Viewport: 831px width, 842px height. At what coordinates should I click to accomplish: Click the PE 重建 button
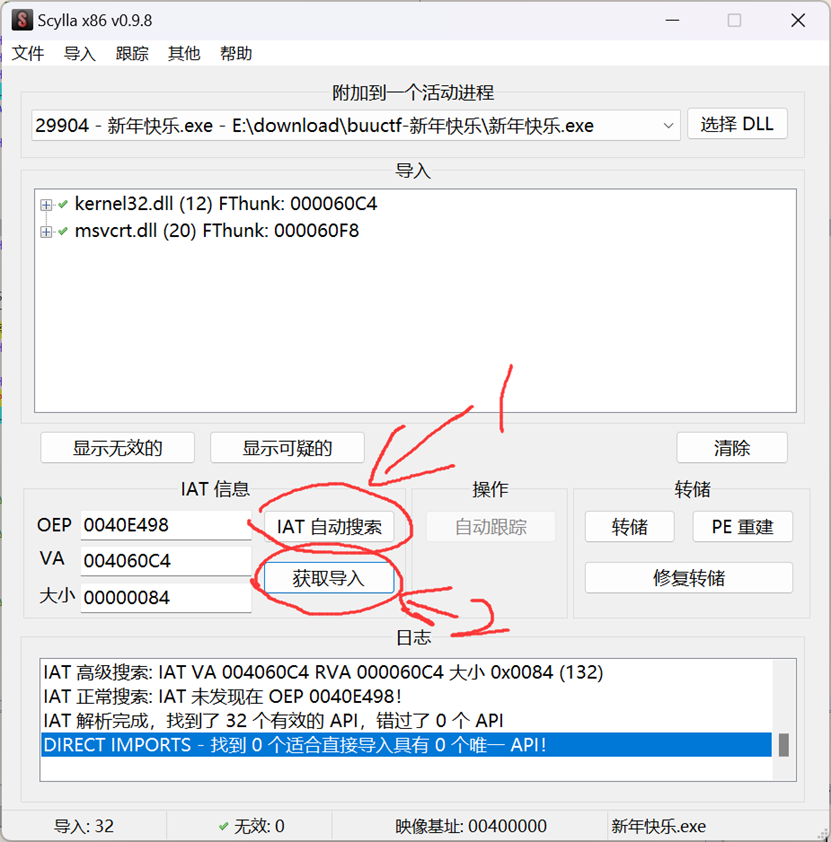(742, 527)
